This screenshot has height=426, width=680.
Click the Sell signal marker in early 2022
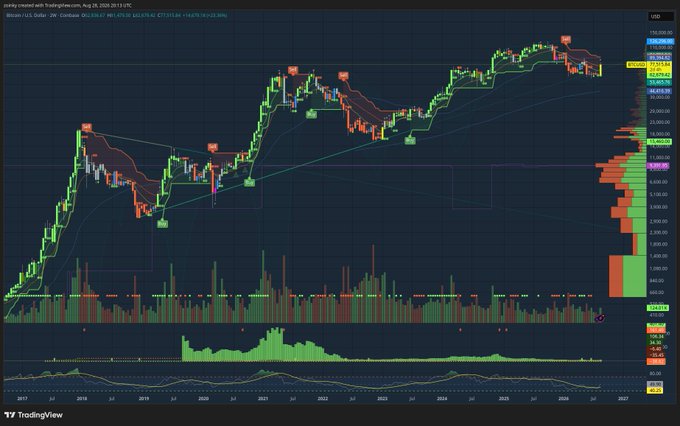click(343, 75)
